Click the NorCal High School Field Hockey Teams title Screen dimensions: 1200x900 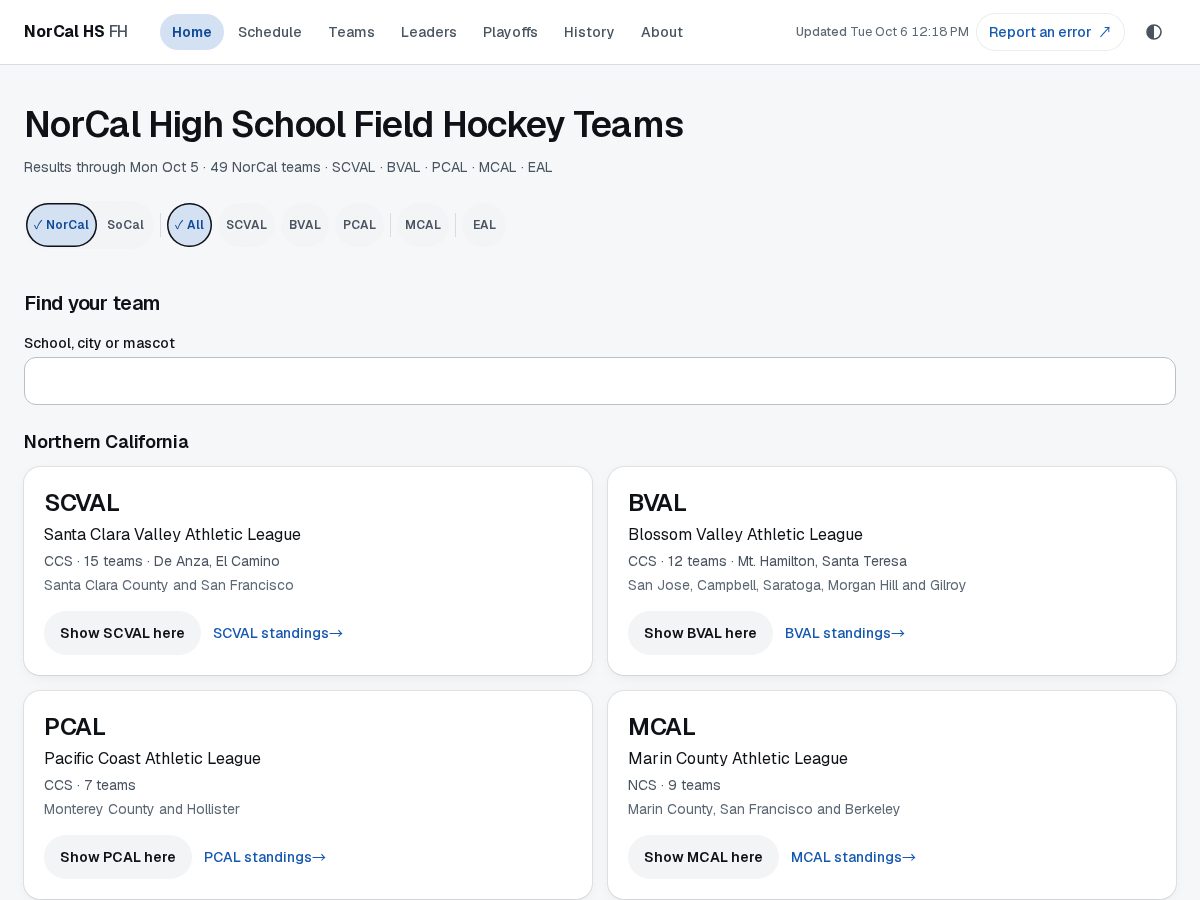pyautogui.click(x=354, y=124)
